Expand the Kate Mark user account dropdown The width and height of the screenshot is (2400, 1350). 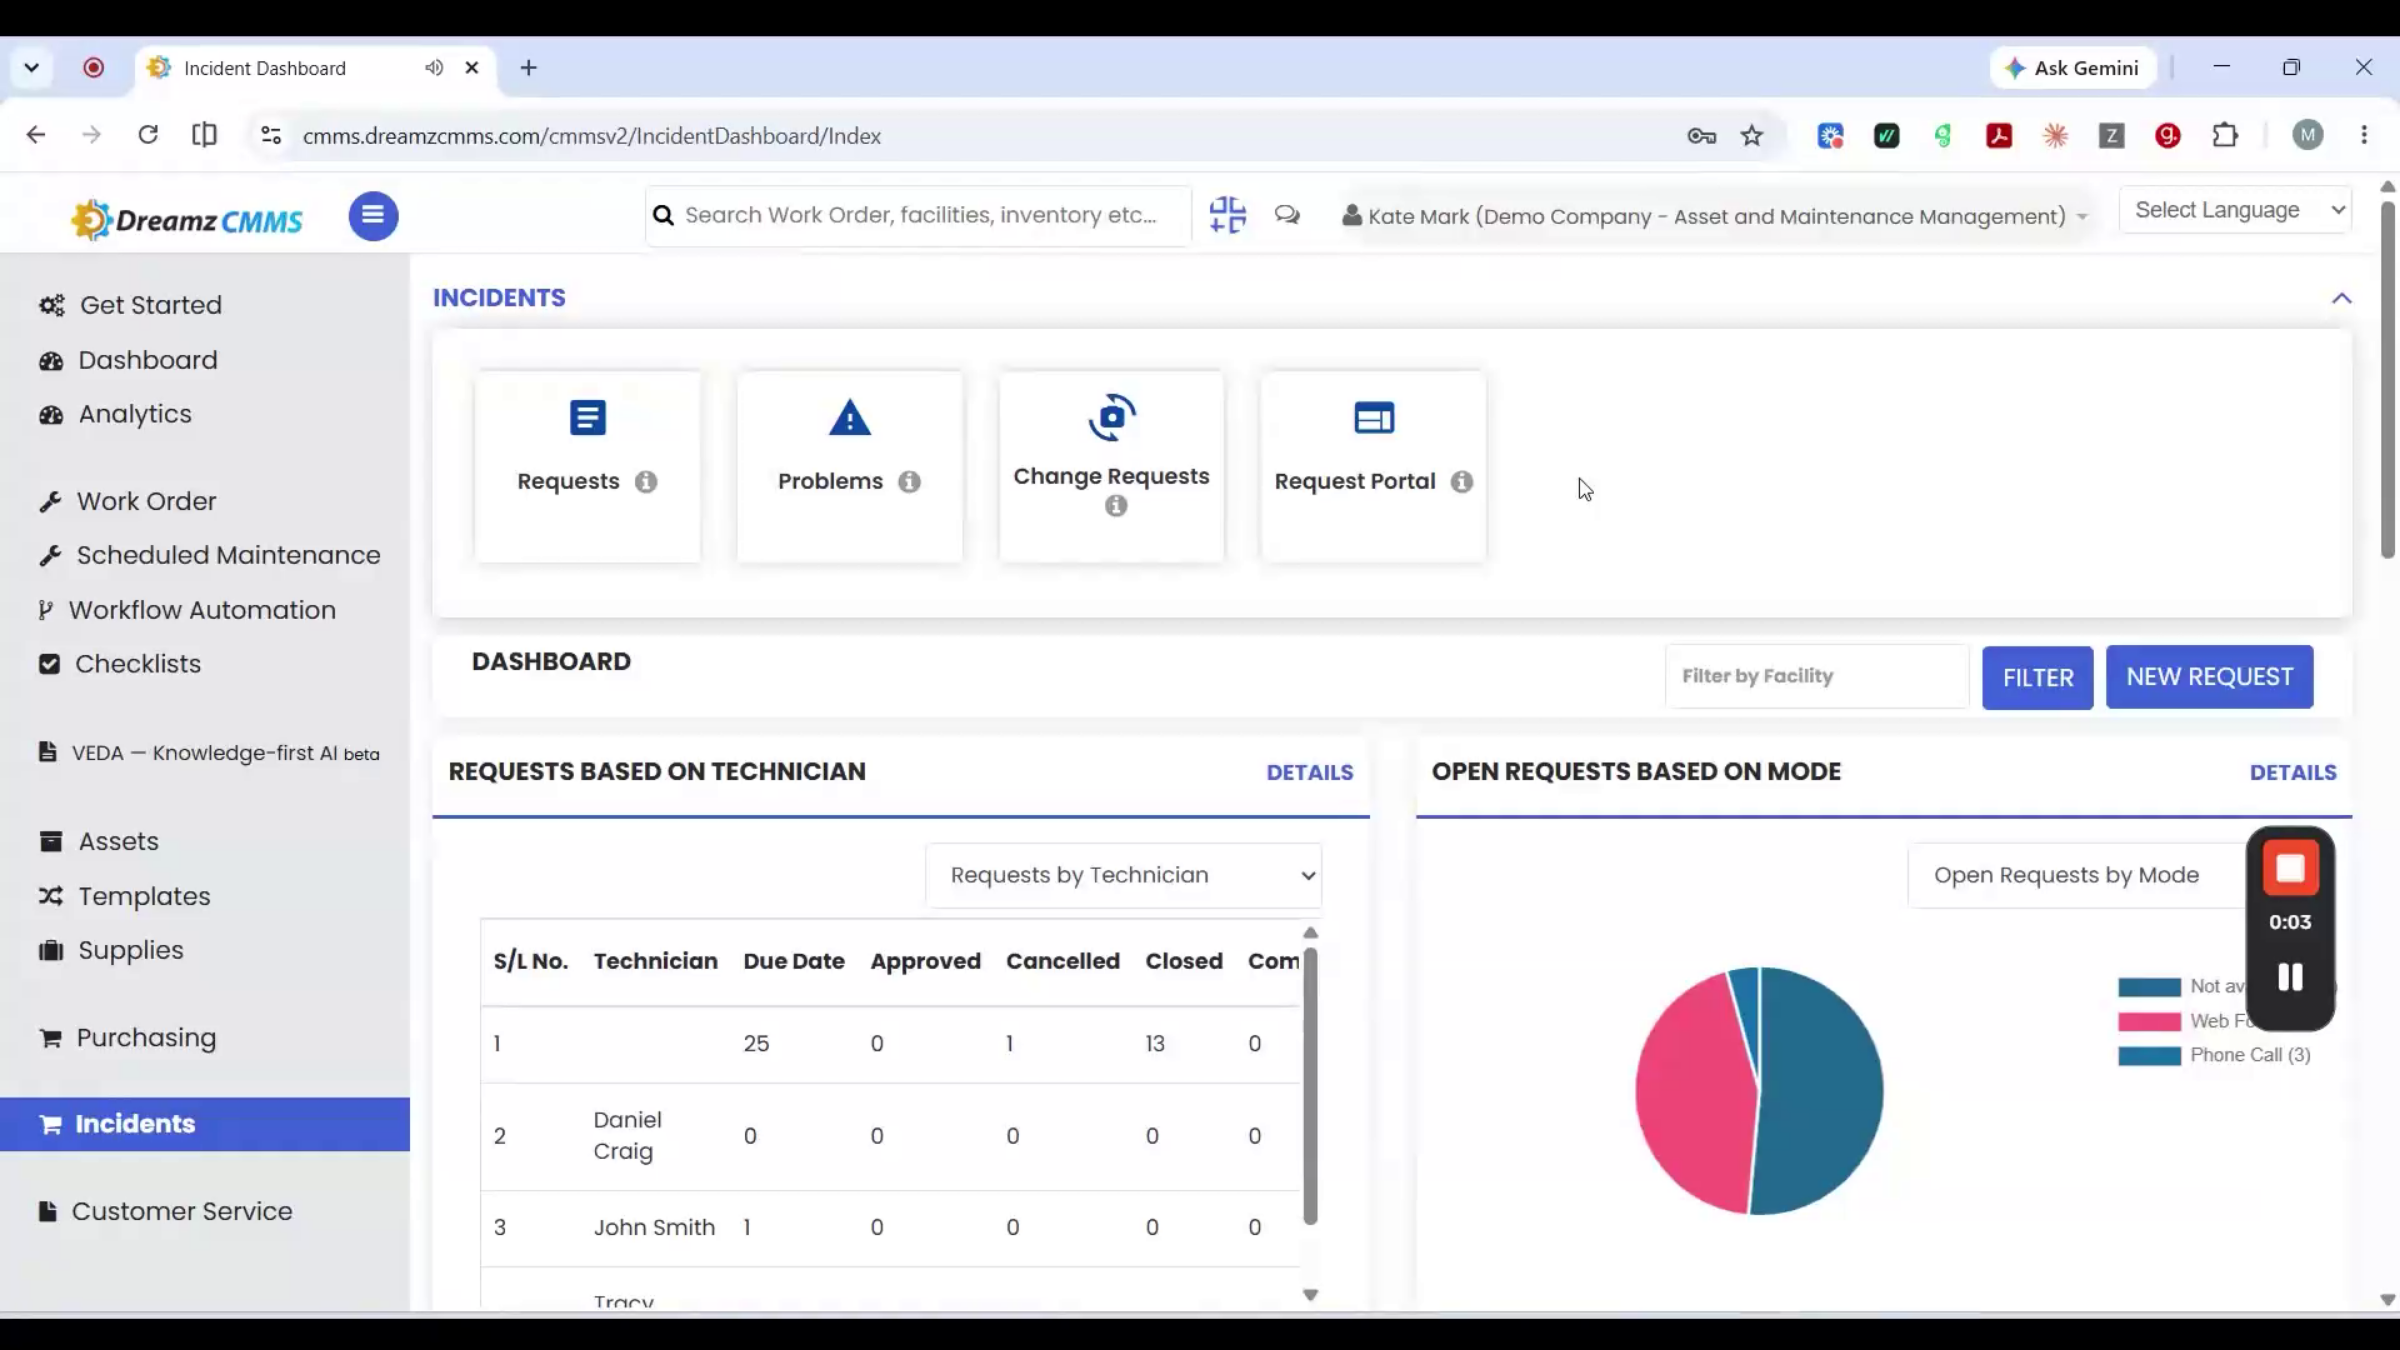(1714, 216)
